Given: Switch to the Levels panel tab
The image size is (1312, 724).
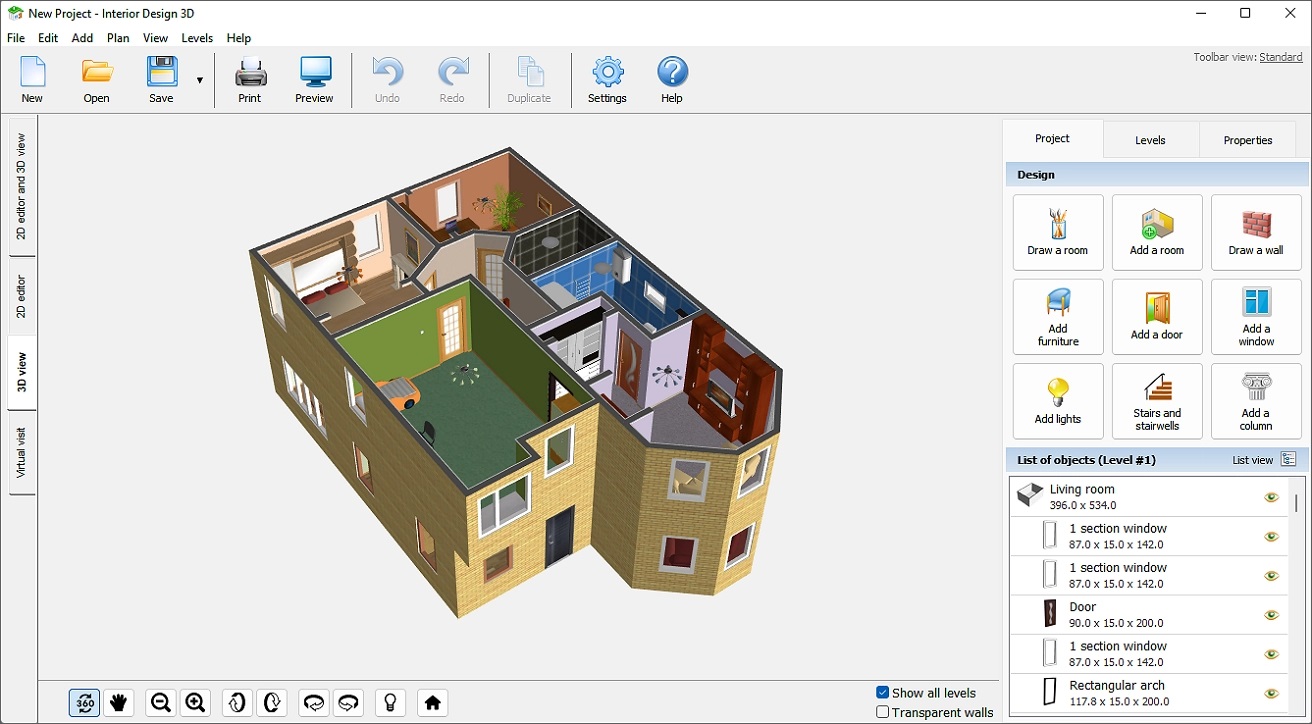Looking at the screenshot, I should pos(1150,140).
